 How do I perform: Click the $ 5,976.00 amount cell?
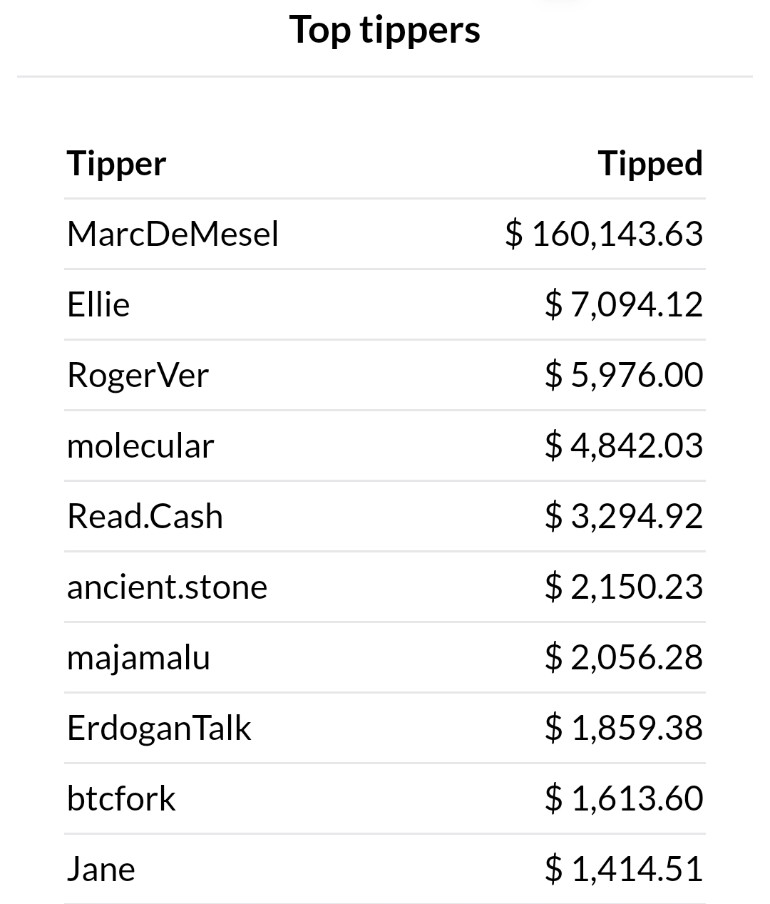point(624,375)
